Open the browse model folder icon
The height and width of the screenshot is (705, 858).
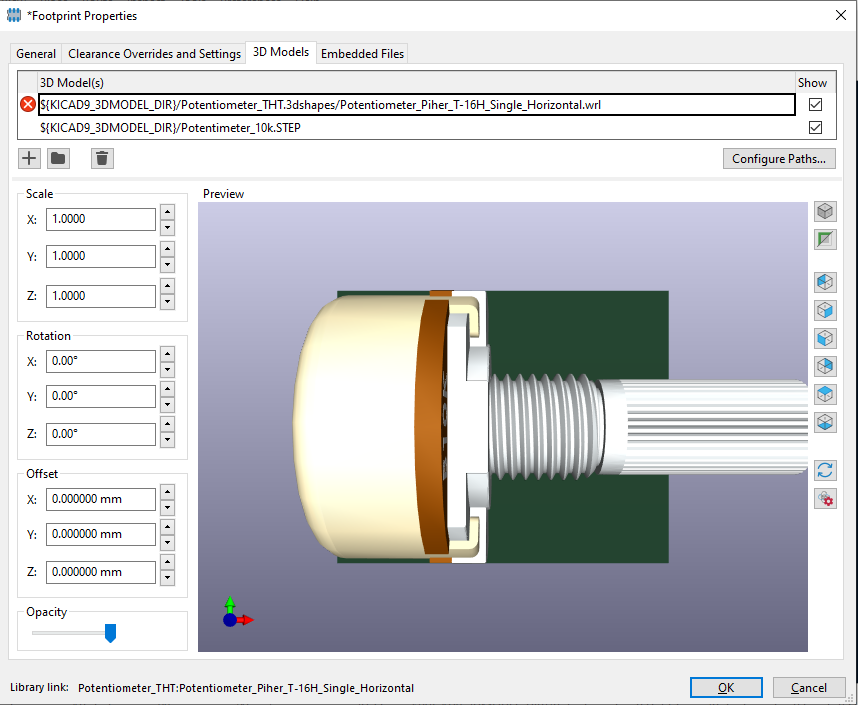pyautogui.click(x=58, y=159)
